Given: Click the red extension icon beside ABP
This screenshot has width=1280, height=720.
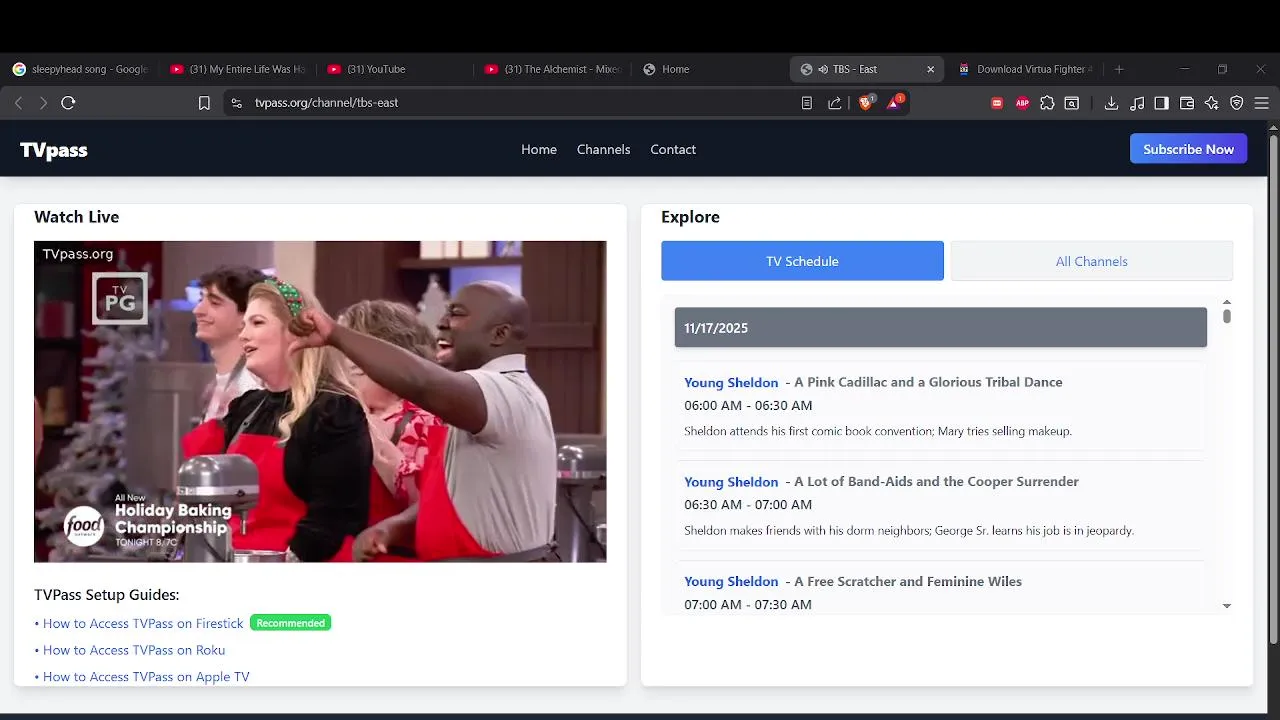Looking at the screenshot, I should [x=997, y=103].
